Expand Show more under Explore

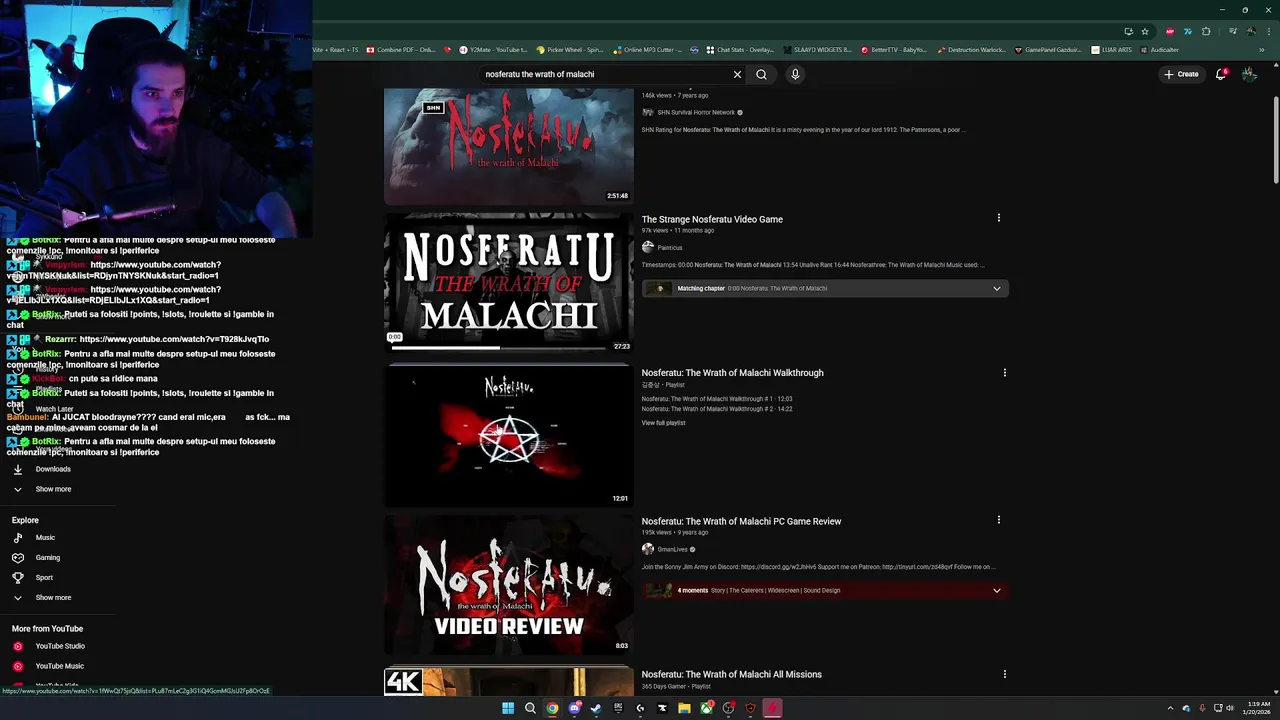pos(53,597)
